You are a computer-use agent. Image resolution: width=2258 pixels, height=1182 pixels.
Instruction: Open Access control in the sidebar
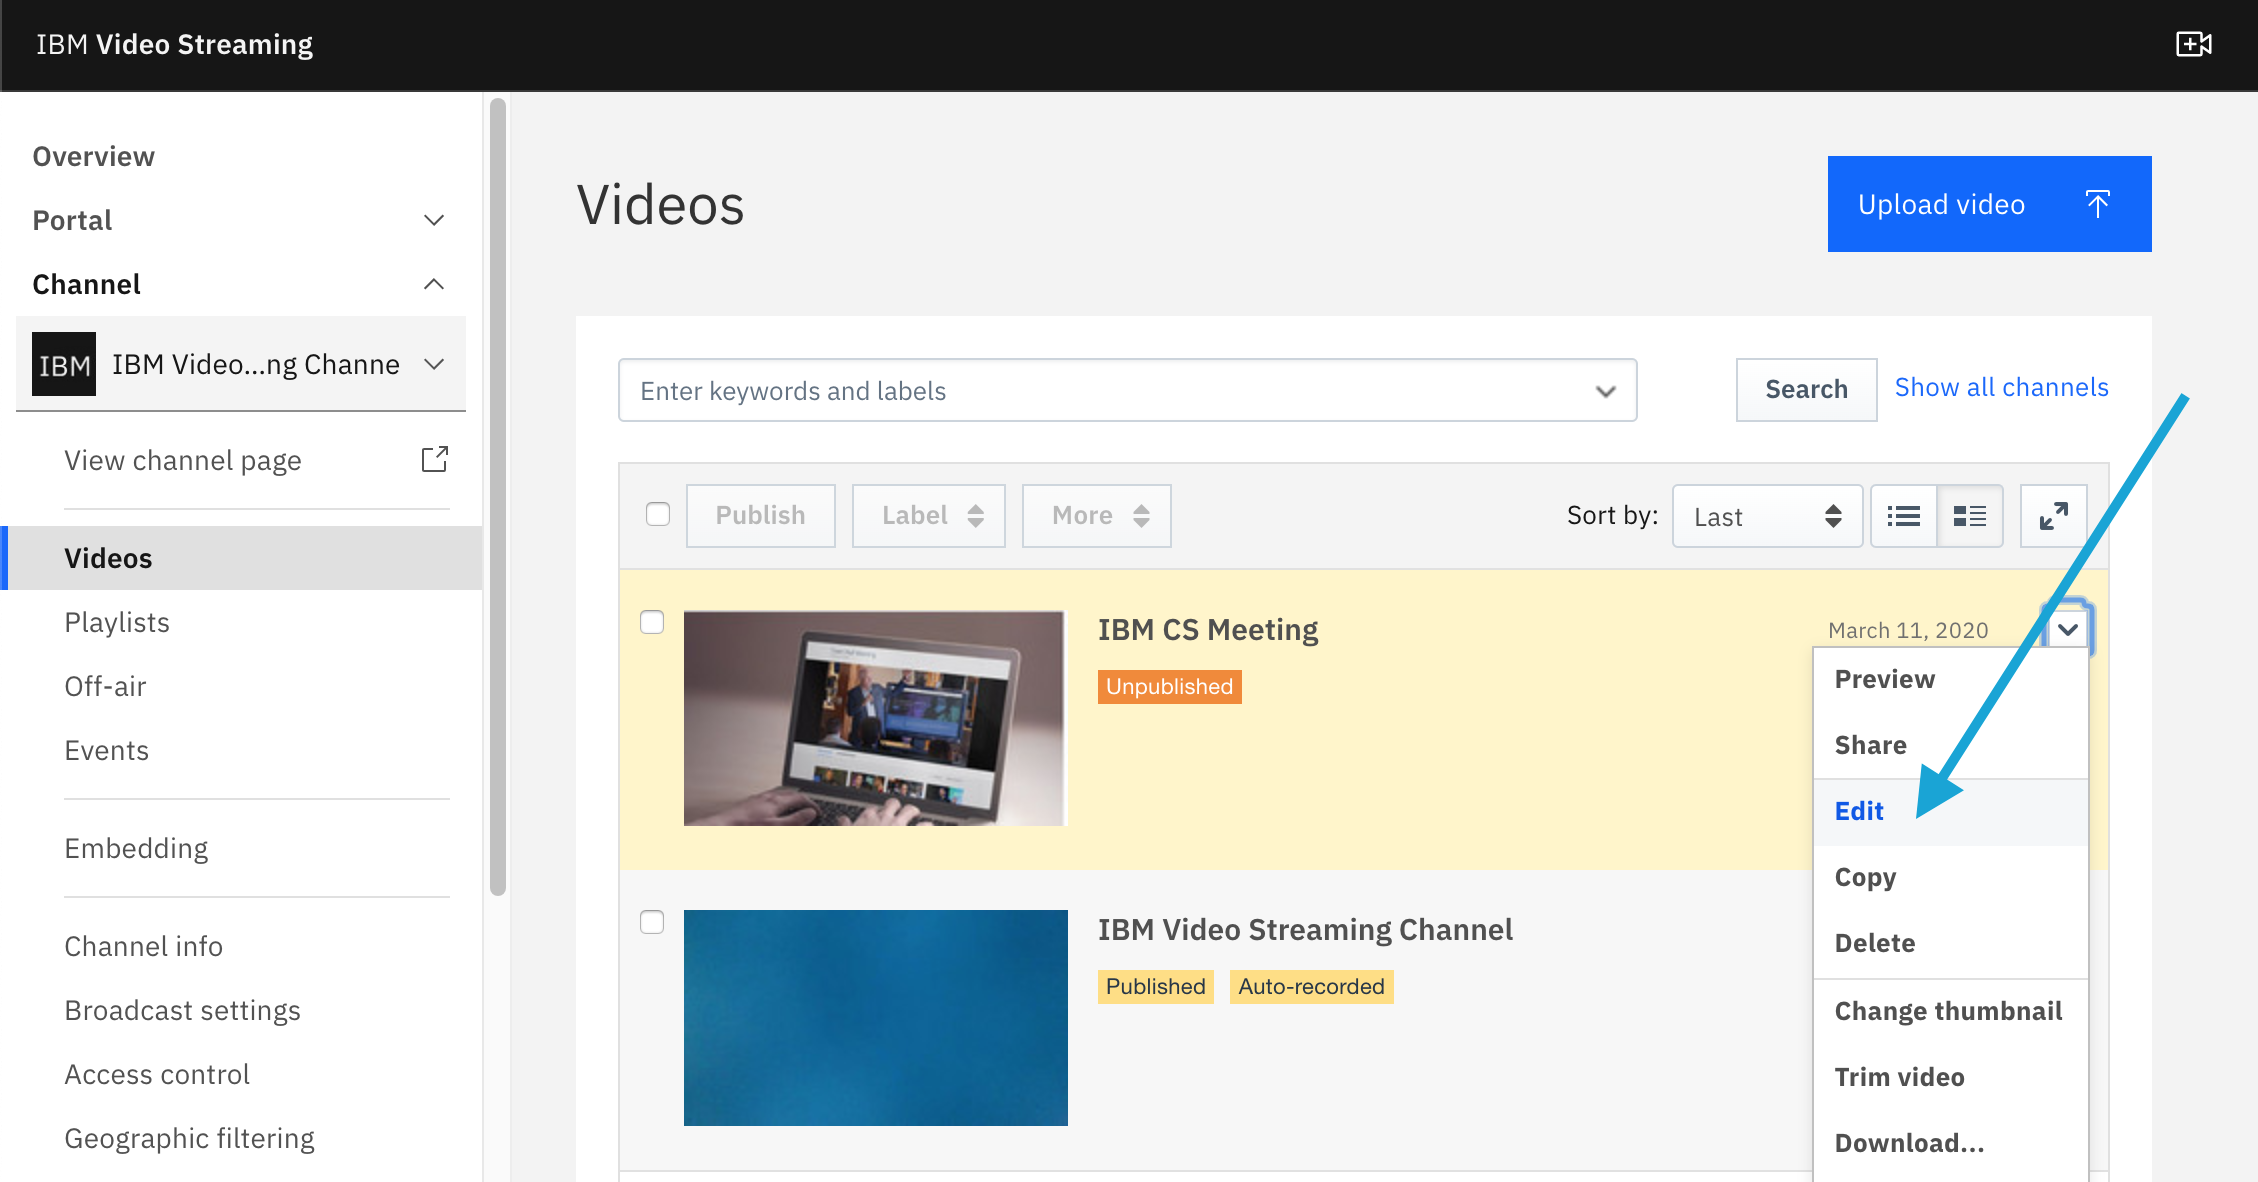point(157,1074)
